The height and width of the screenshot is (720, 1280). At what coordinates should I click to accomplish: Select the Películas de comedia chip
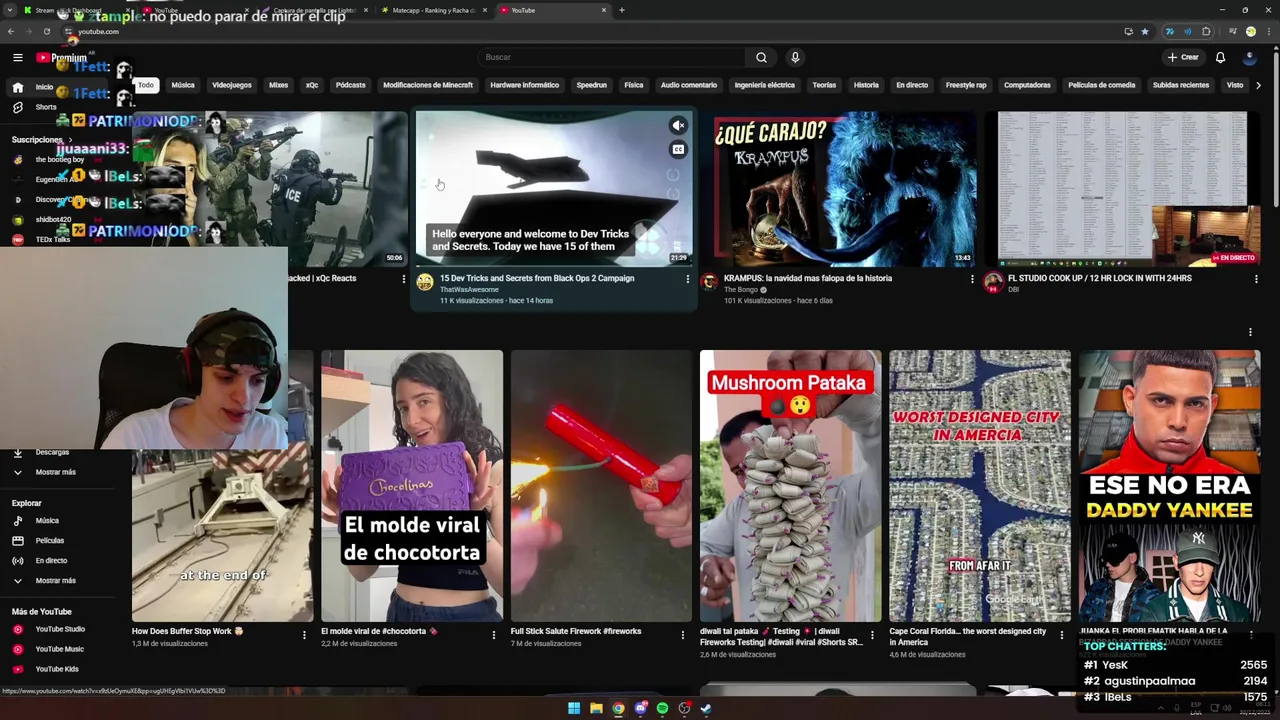[x=1102, y=85]
